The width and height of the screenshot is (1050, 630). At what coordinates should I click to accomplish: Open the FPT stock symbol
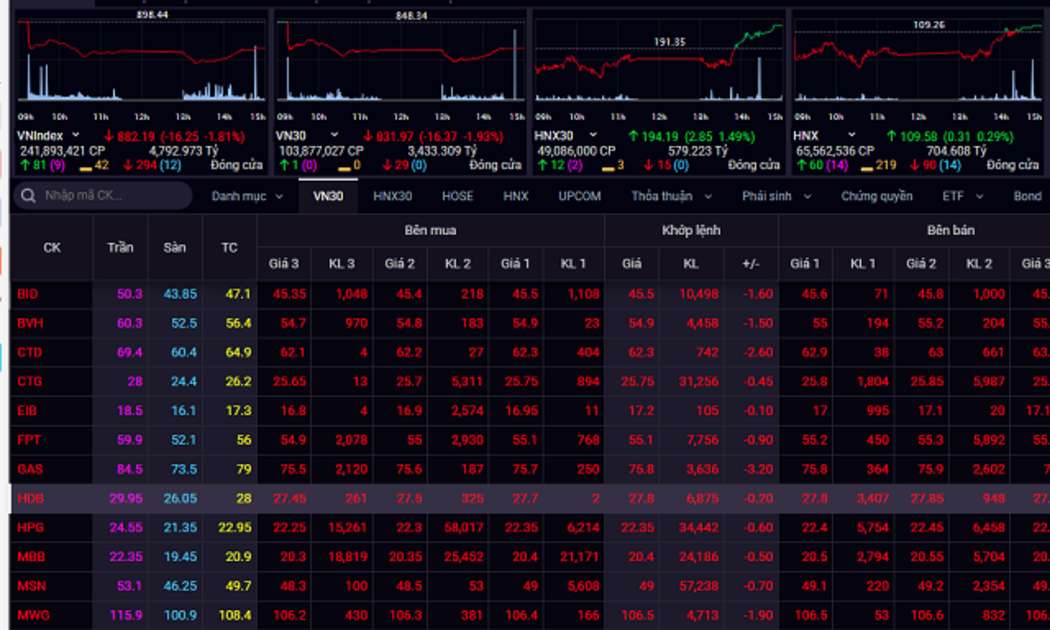click(x=28, y=439)
